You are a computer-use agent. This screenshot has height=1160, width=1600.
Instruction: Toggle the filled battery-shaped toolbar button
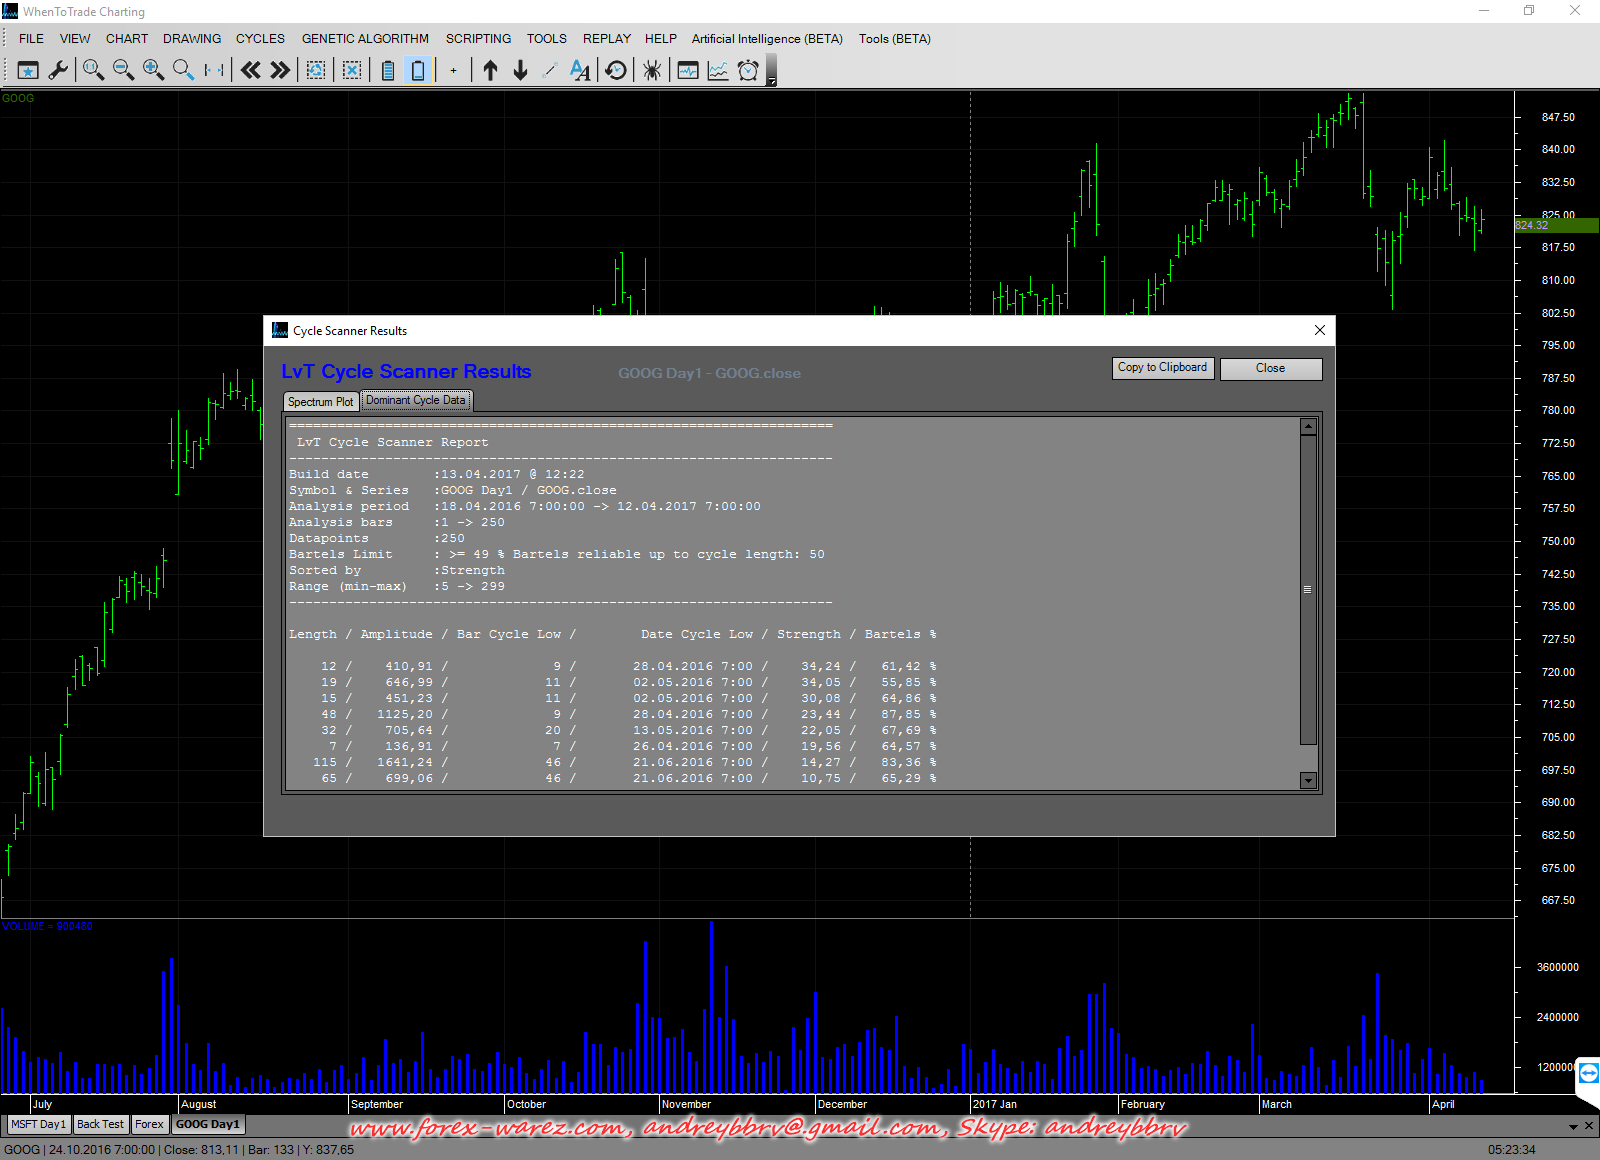click(x=388, y=70)
